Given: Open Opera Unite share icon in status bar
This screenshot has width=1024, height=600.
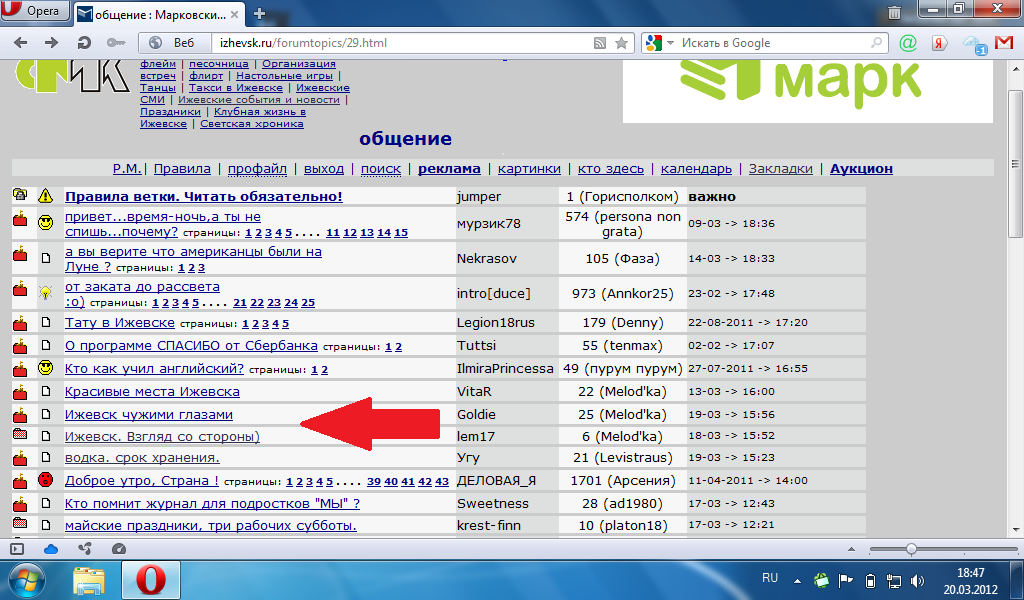Looking at the screenshot, I should point(85,549).
